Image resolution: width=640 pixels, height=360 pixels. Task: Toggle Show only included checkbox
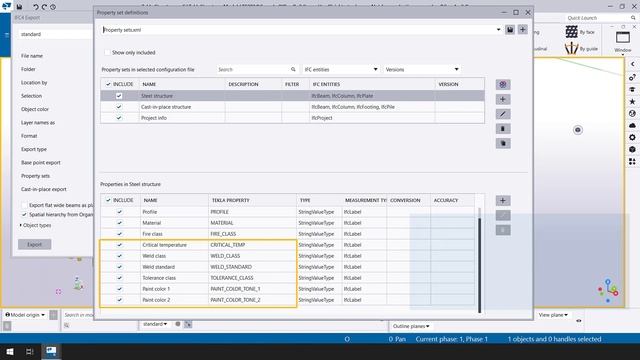pos(107,53)
